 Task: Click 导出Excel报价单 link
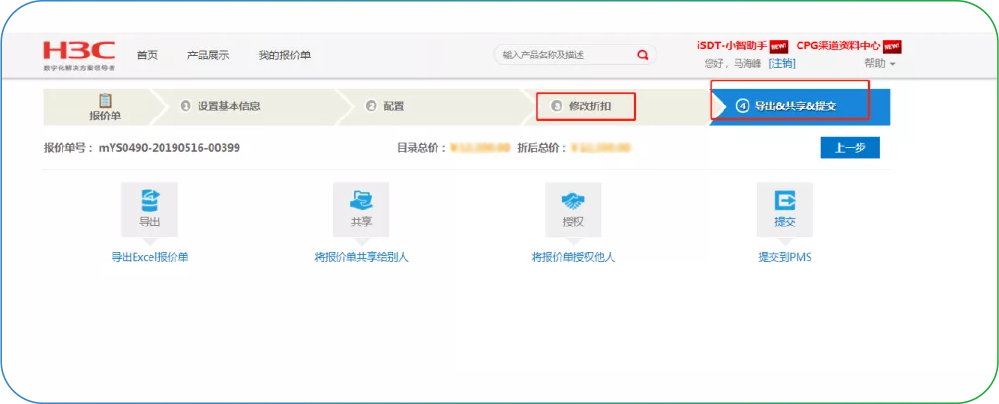click(150, 257)
